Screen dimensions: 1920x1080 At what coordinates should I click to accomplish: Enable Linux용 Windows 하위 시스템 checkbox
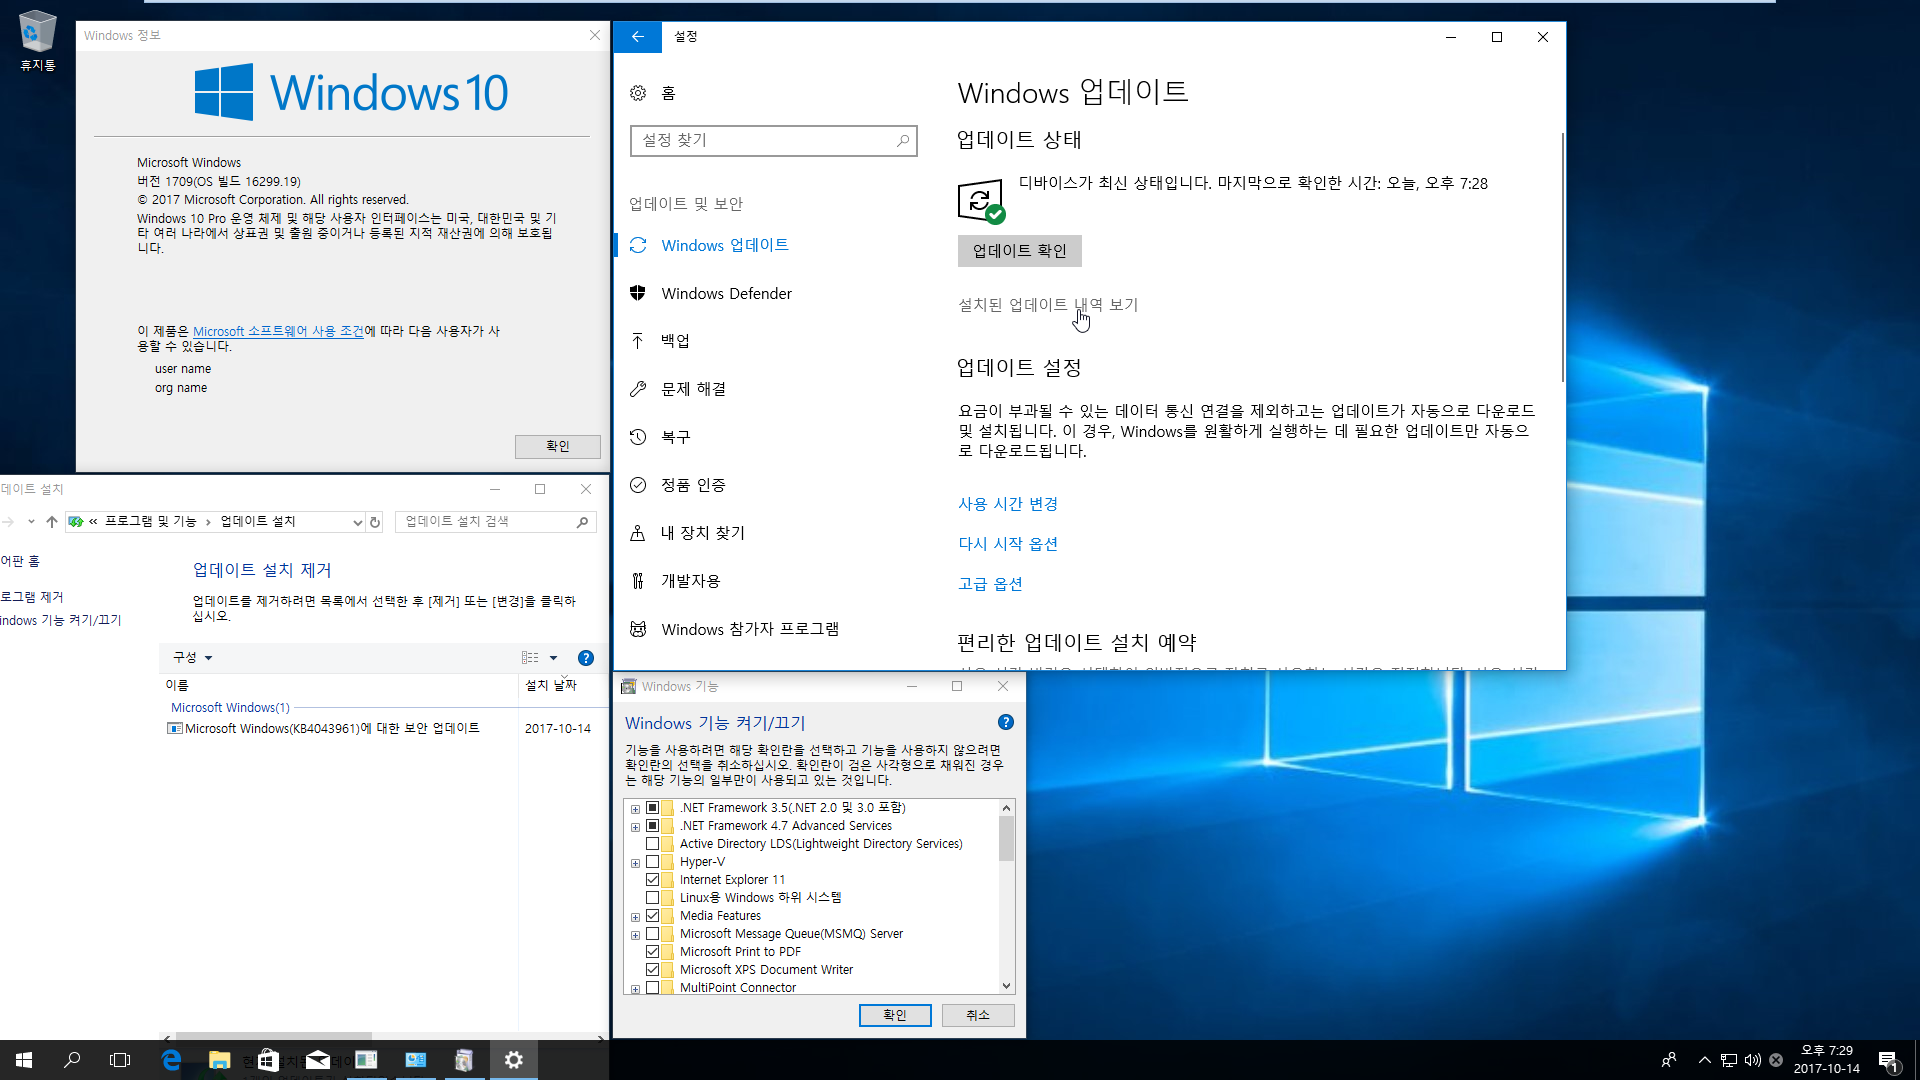[652, 898]
